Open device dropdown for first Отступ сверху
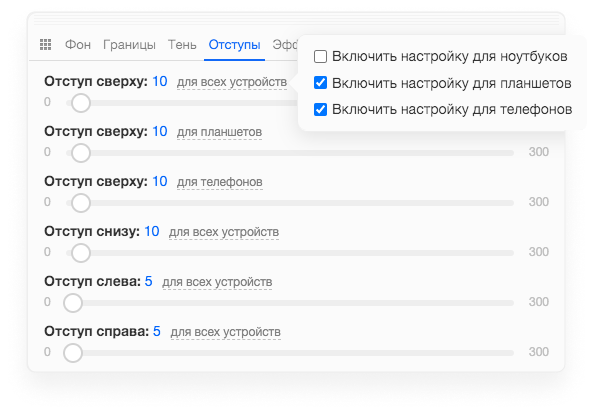 232,82
